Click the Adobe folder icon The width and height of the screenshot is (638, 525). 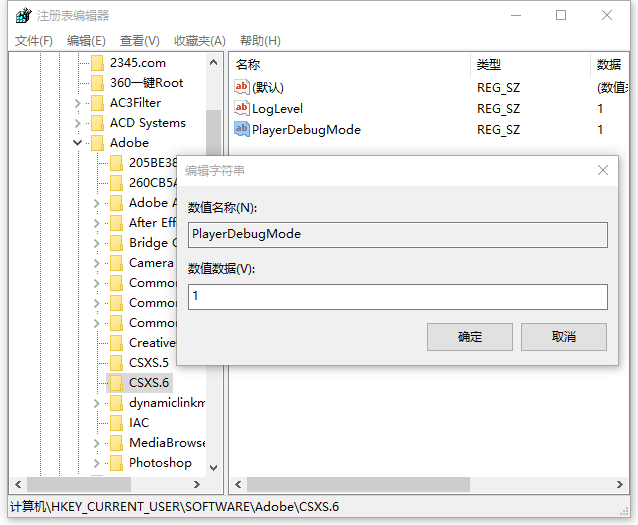point(97,143)
